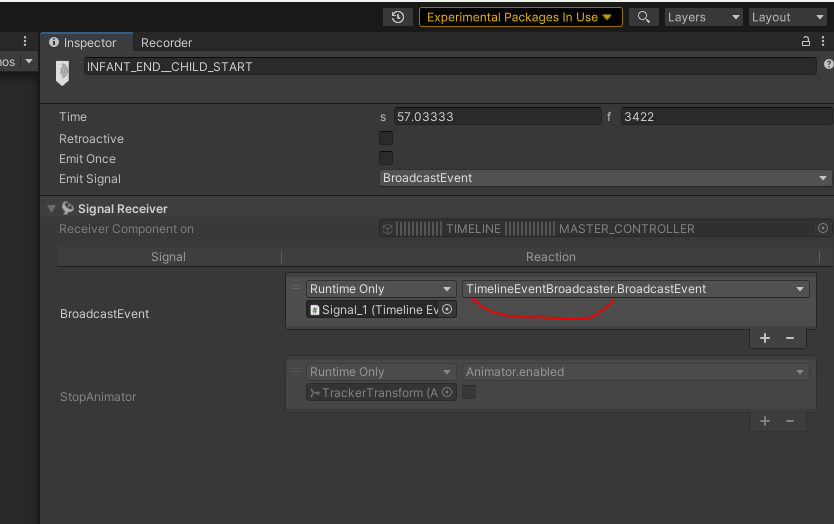Click the object picker next to MASTER_CONTROLLER
This screenshot has width=834, height=524.
pos(823,229)
